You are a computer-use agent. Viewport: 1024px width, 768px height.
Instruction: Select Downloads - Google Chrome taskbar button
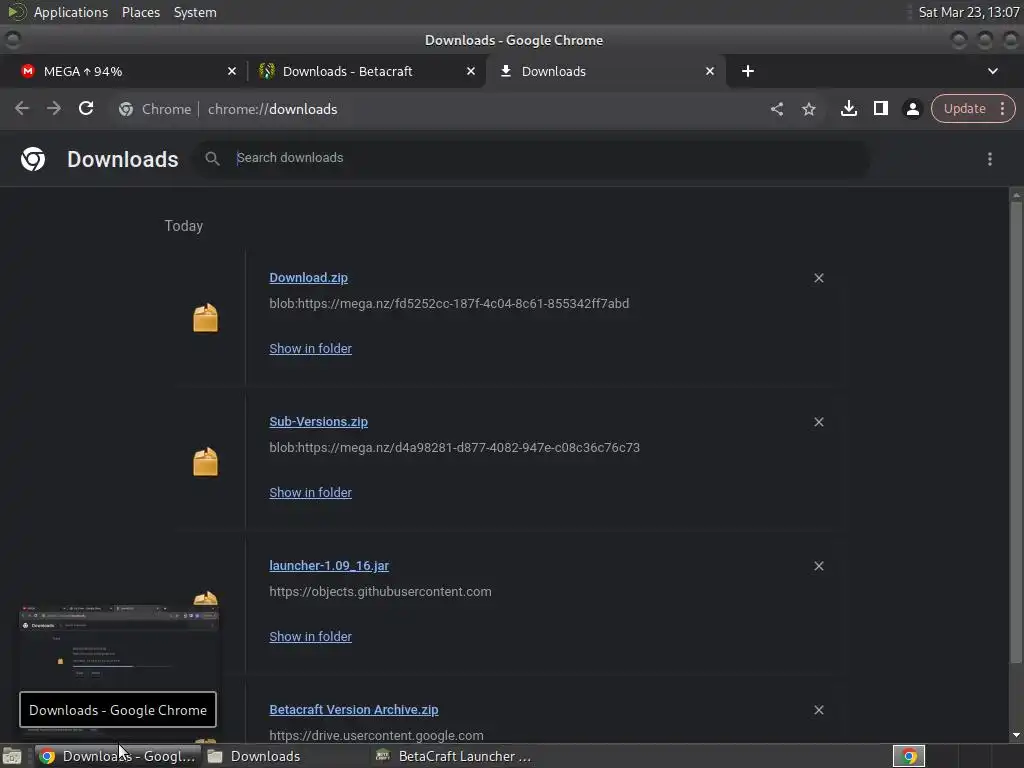[117, 756]
